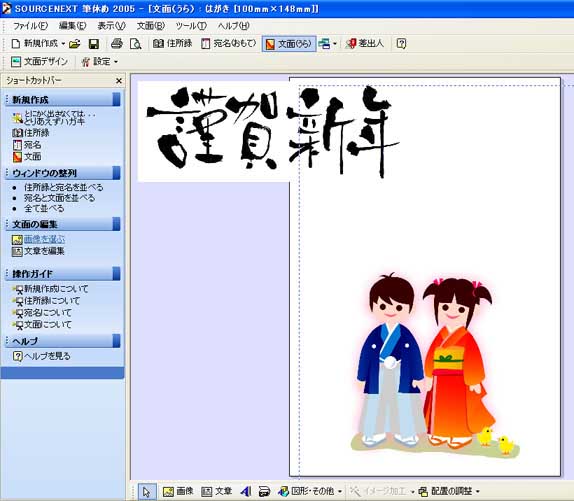Screen dimensions: 574x501
Task: Open the 図形・その他 dropdown
Action: pos(340,491)
